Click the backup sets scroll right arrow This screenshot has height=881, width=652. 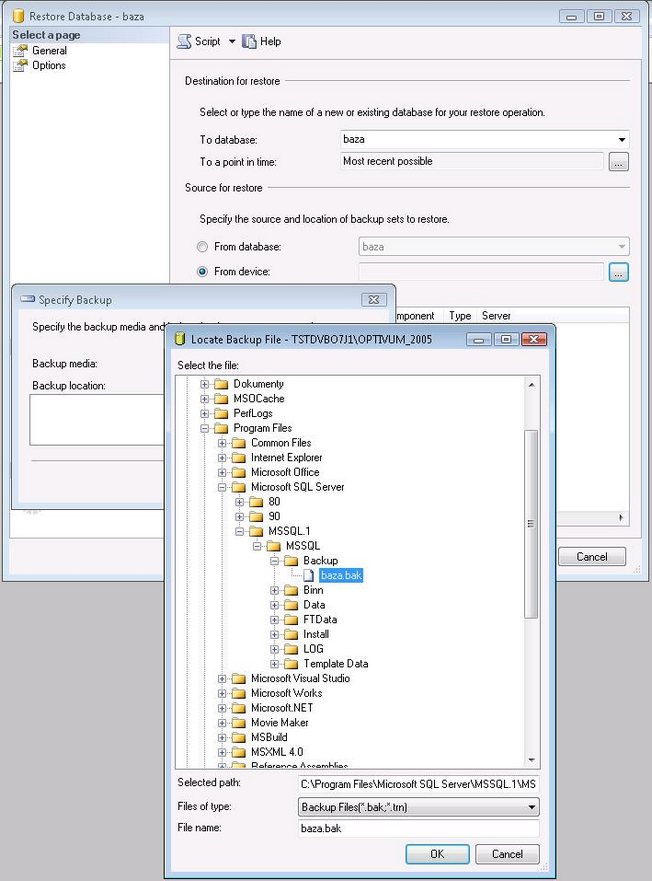tap(621, 517)
